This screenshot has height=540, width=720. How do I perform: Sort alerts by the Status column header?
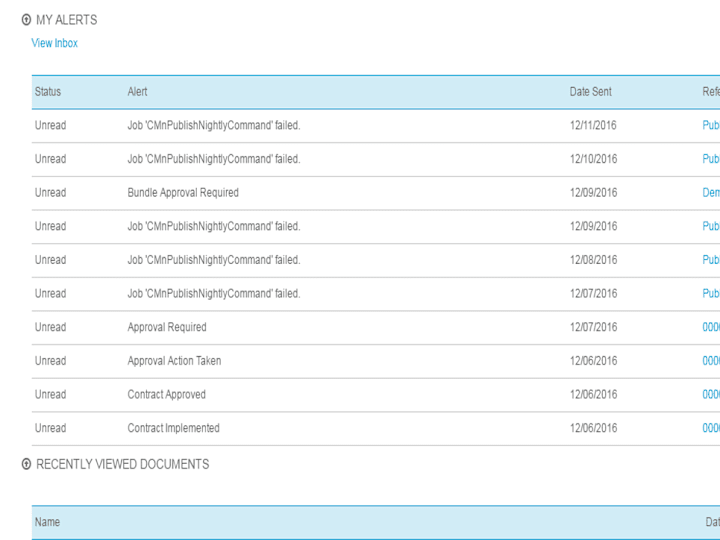[48, 92]
